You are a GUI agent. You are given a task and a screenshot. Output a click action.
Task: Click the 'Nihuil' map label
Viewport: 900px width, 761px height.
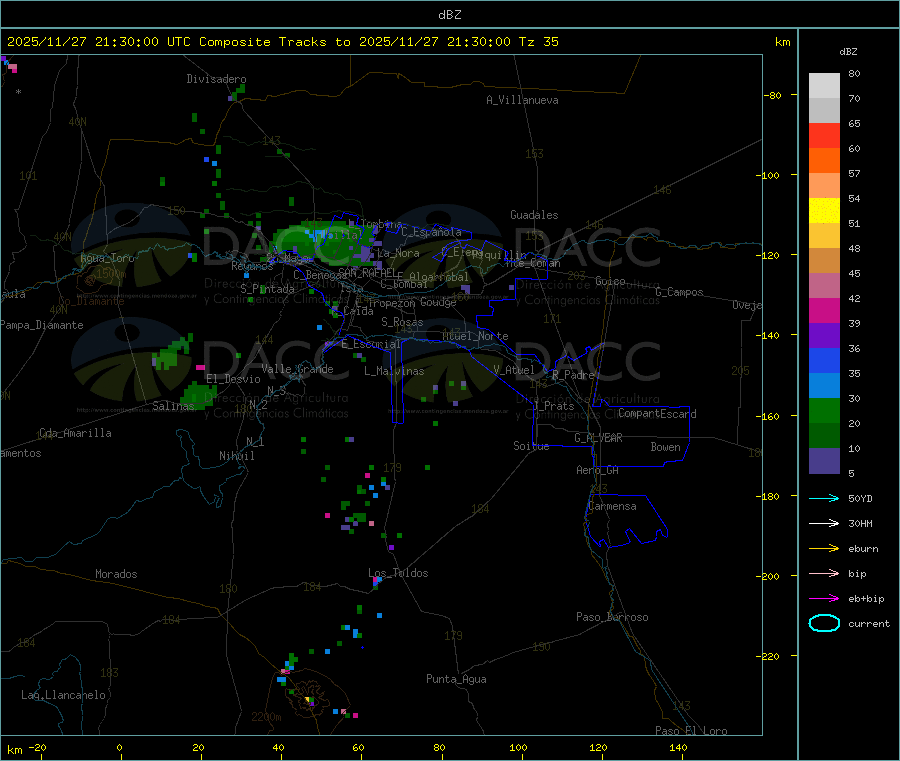pos(236,456)
